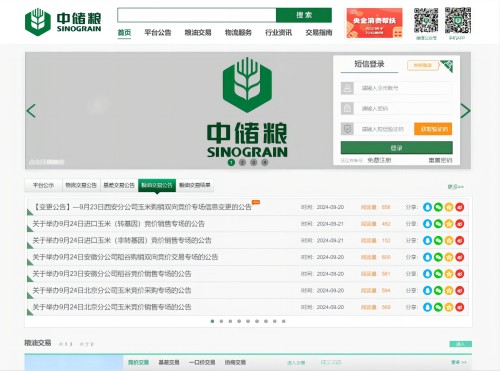500x371 pixels.
Task: Click the QQ share icon for 变更公告 row
Action: click(427, 207)
